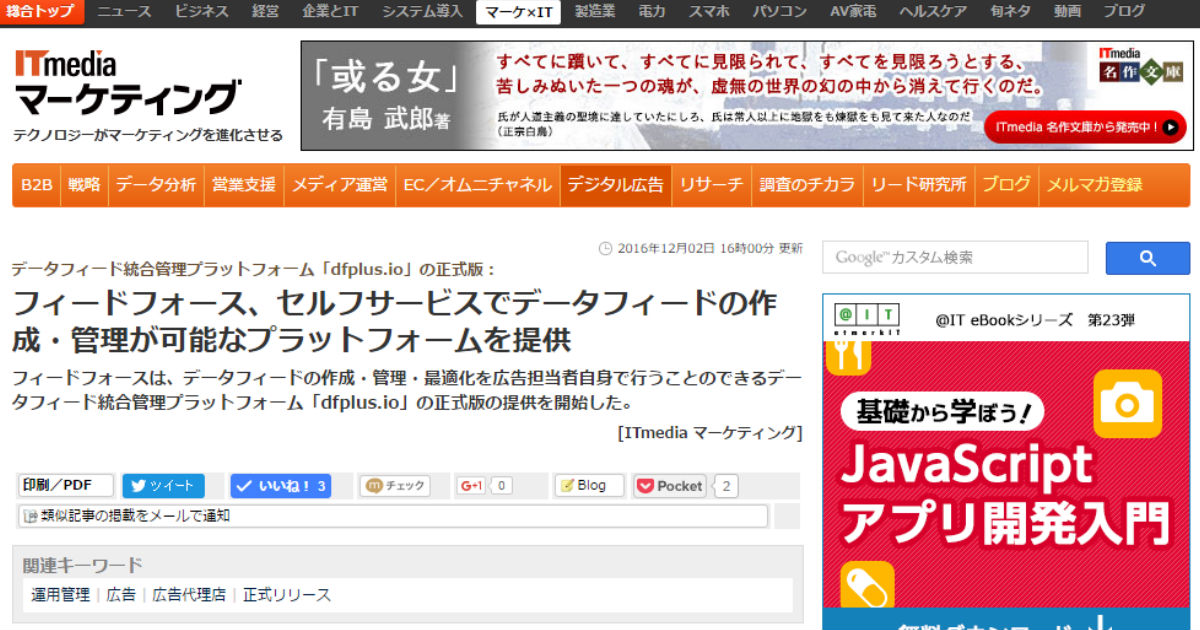
Task: Open the 製造業 section
Action: (596, 12)
